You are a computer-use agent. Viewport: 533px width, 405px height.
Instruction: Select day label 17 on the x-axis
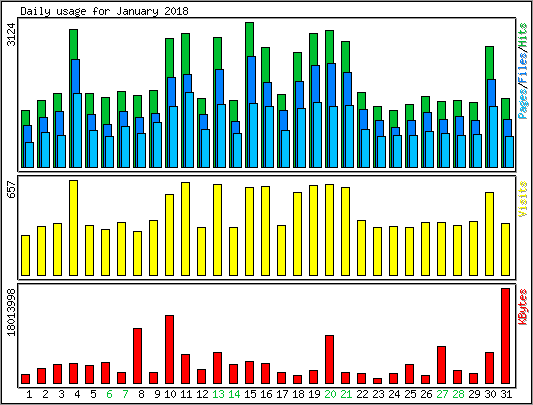coord(282,394)
